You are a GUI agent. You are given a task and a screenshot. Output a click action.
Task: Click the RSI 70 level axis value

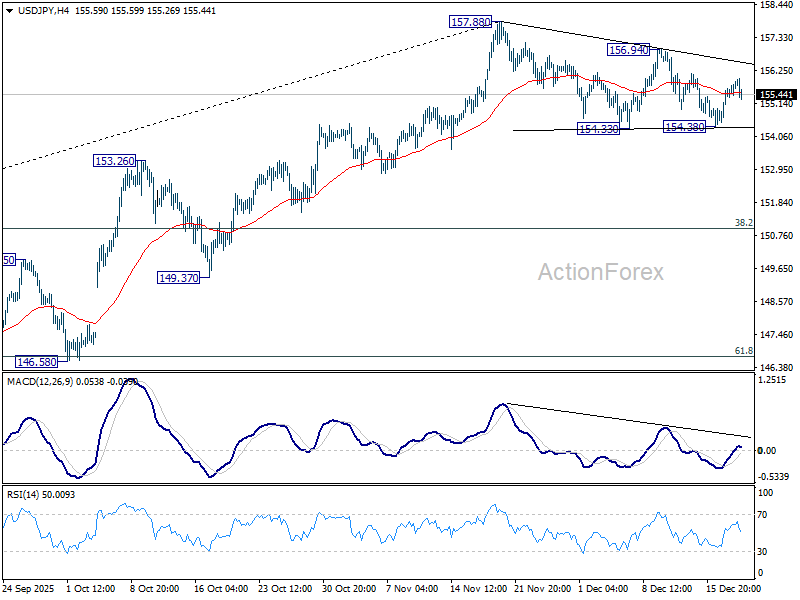[762, 515]
